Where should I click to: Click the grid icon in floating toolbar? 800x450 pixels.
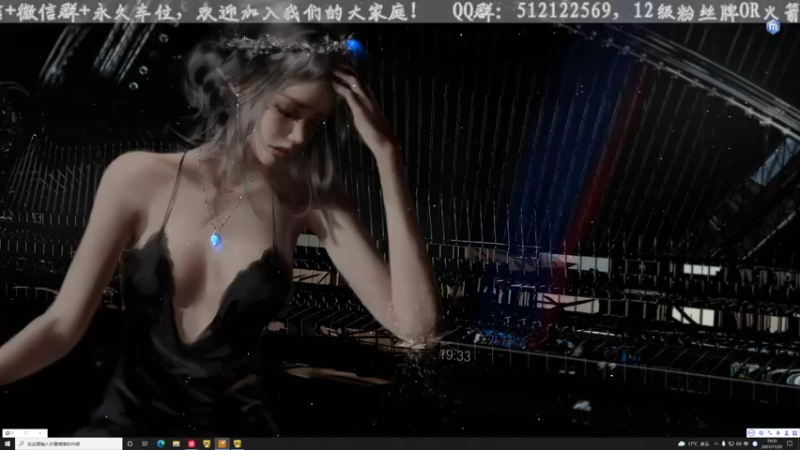(795, 433)
